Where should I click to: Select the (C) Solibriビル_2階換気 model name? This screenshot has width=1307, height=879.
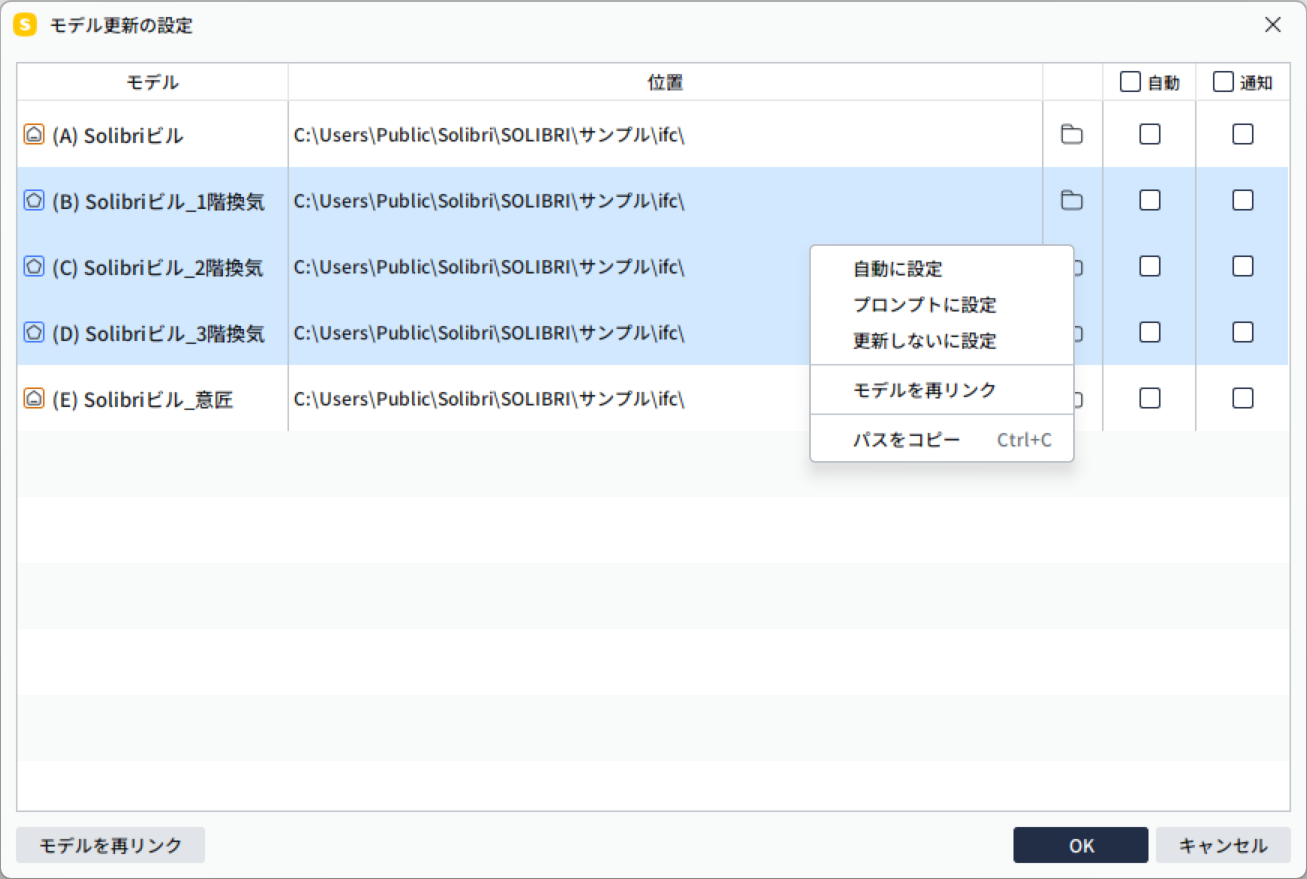(x=158, y=267)
